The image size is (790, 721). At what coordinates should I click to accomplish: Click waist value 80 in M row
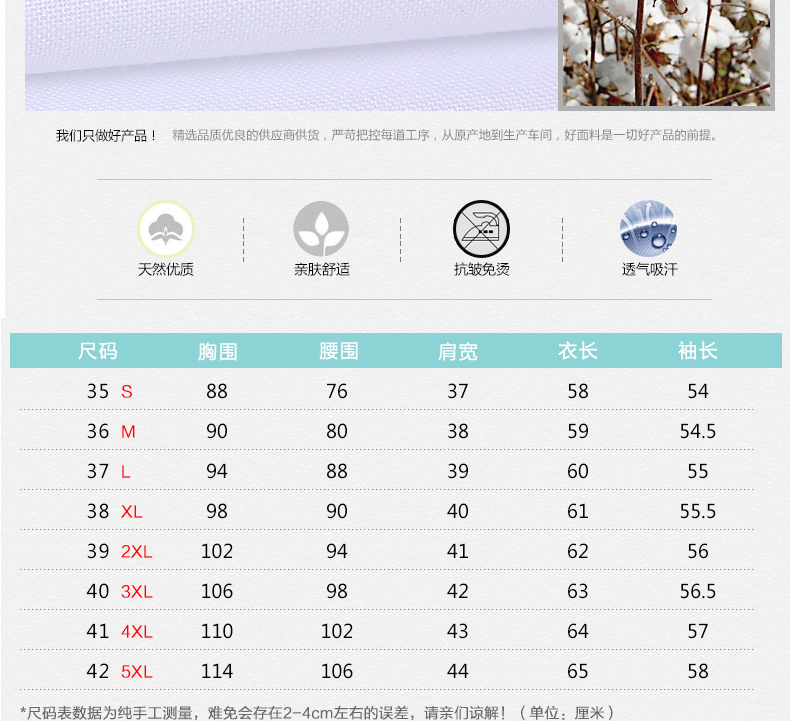point(337,432)
